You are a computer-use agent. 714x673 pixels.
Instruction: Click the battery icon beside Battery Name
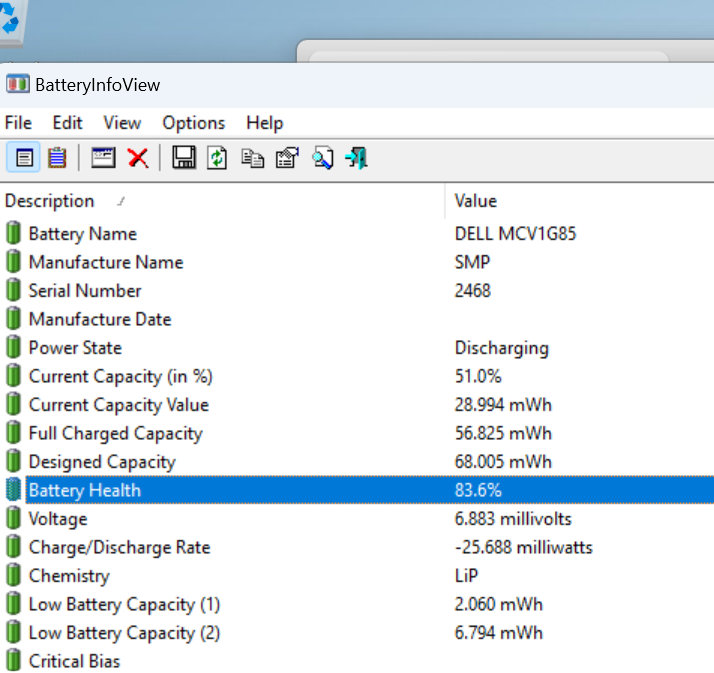click(x=14, y=233)
